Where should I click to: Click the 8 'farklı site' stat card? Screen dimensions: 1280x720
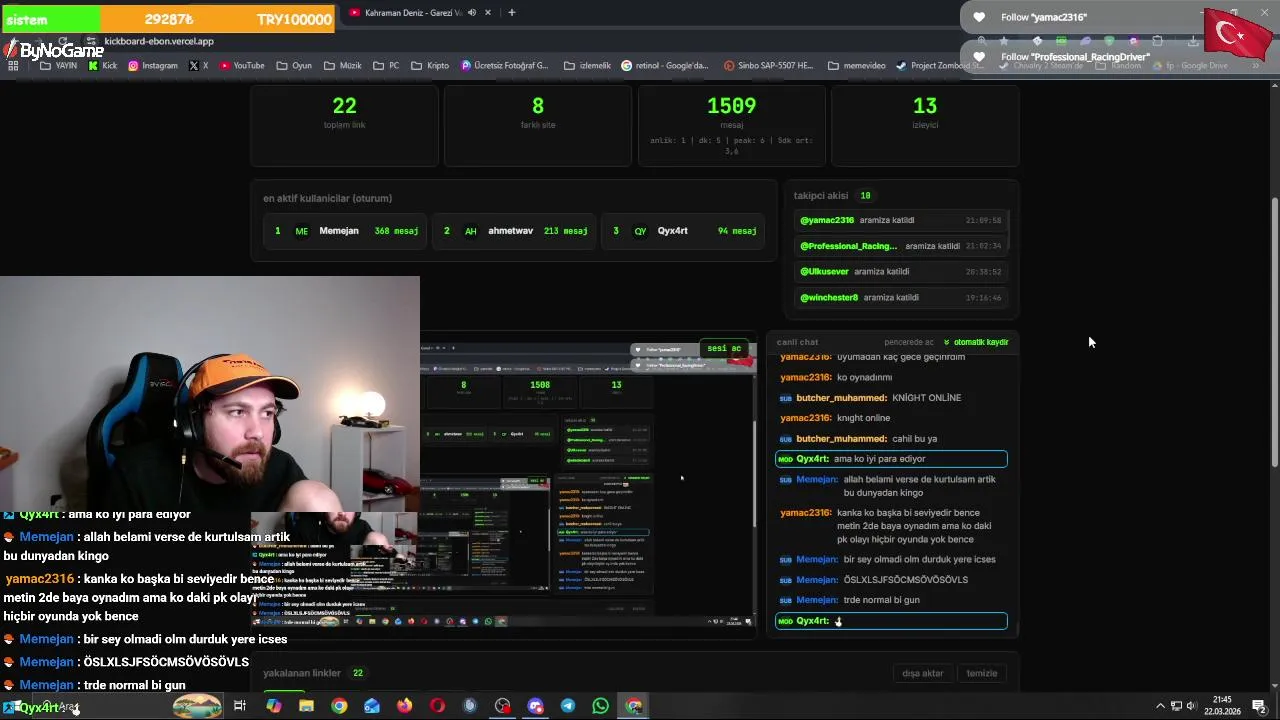pyautogui.click(x=538, y=125)
